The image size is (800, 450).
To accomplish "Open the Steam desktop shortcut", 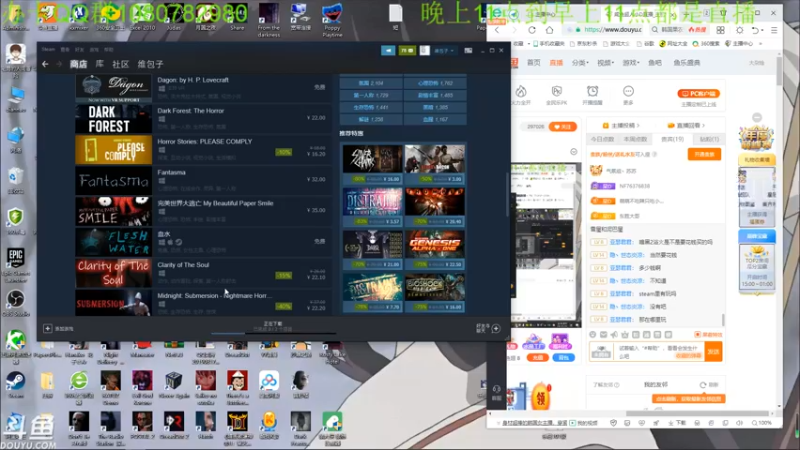I will pyautogui.click(x=15, y=385).
